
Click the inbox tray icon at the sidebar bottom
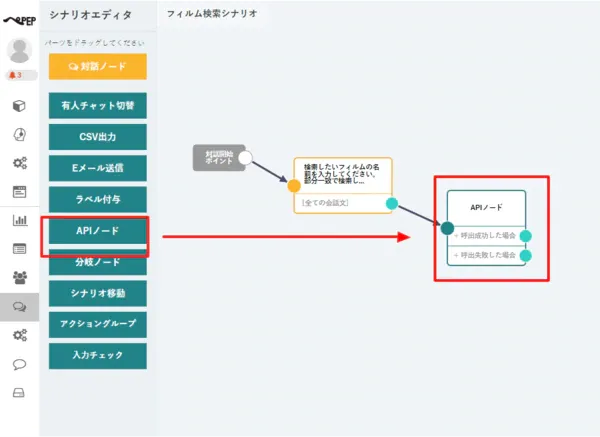(x=19, y=392)
